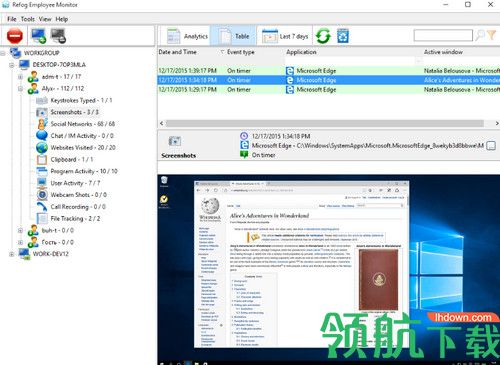Screen dimensions: 500x365
Task: Click the red stop monitoring icon
Action: point(15,36)
